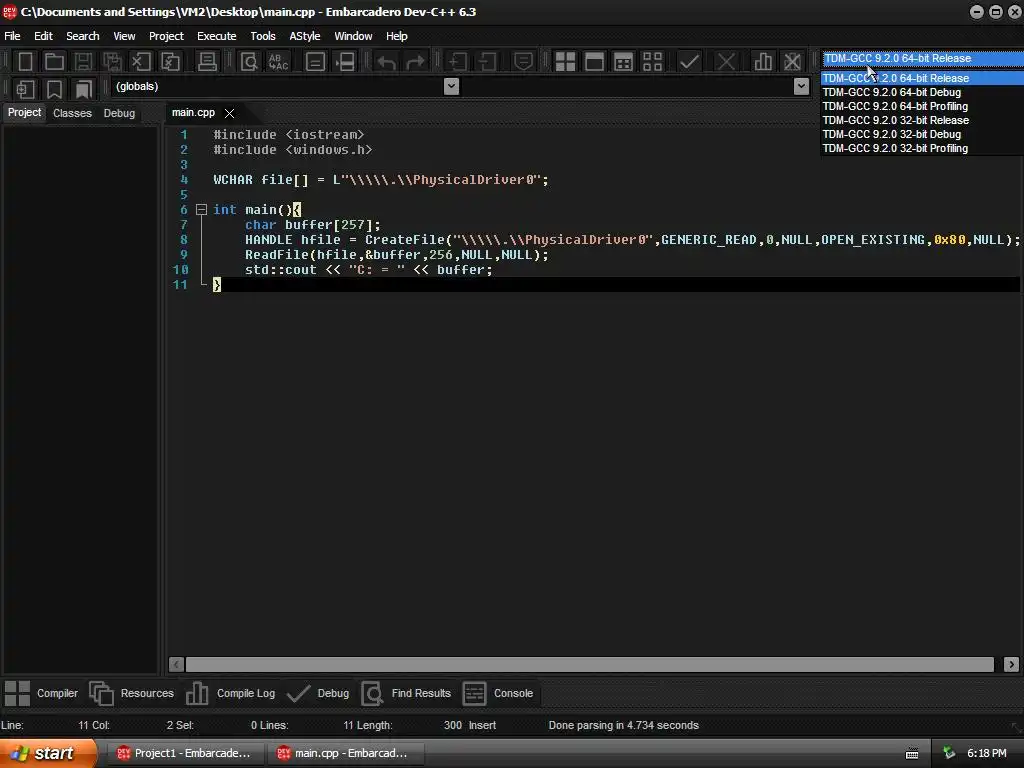Click the Redo arrow icon
The height and width of the screenshot is (768, 1024).
tap(415, 62)
